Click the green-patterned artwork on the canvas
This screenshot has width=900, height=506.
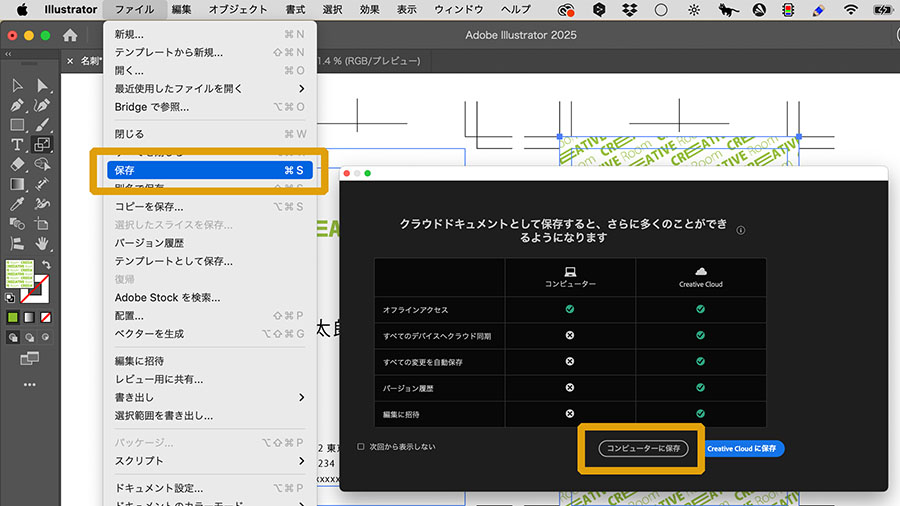pyautogui.click(x=678, y=151)
